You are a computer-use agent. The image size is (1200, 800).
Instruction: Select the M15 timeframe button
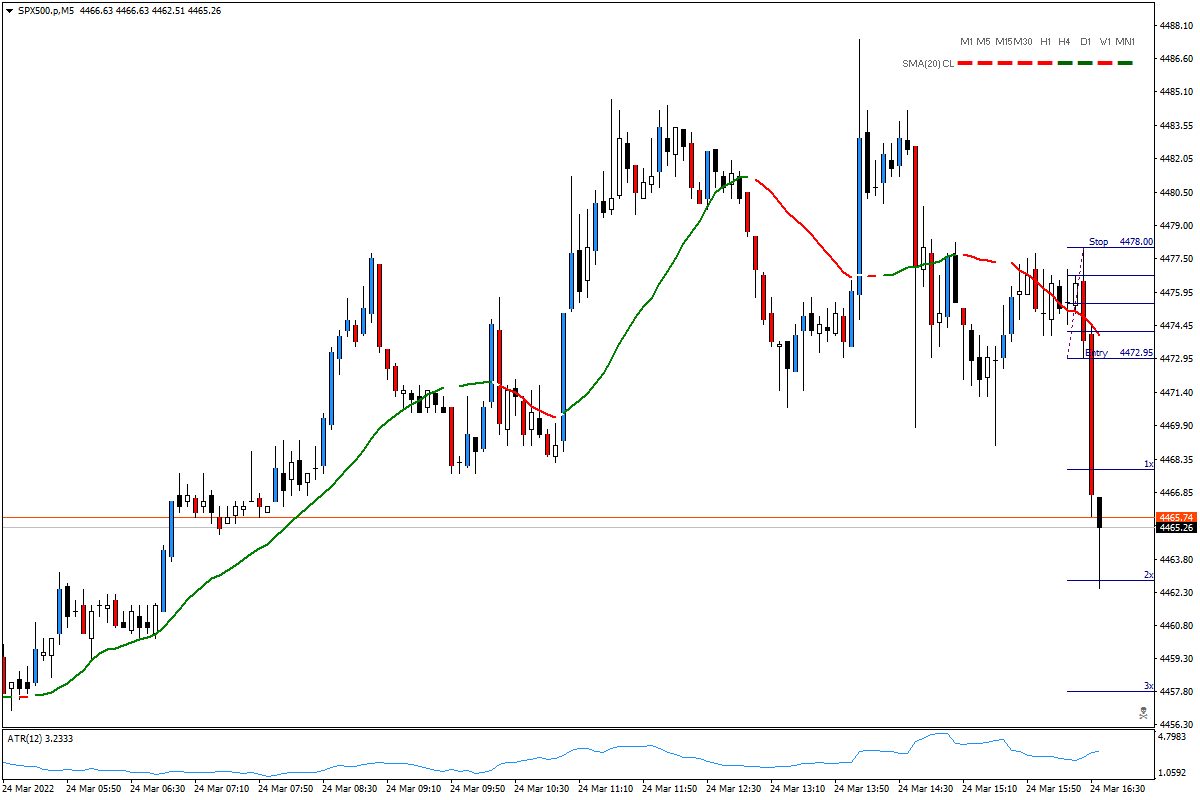click(x=1004, y=42)
